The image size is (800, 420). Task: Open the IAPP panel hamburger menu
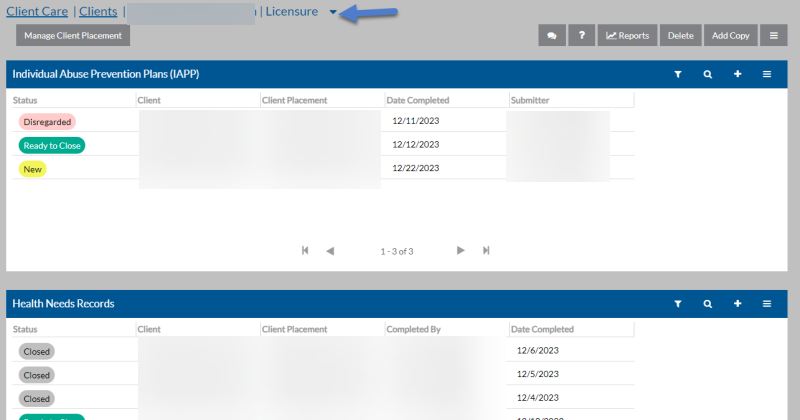[x=767, y=75]
